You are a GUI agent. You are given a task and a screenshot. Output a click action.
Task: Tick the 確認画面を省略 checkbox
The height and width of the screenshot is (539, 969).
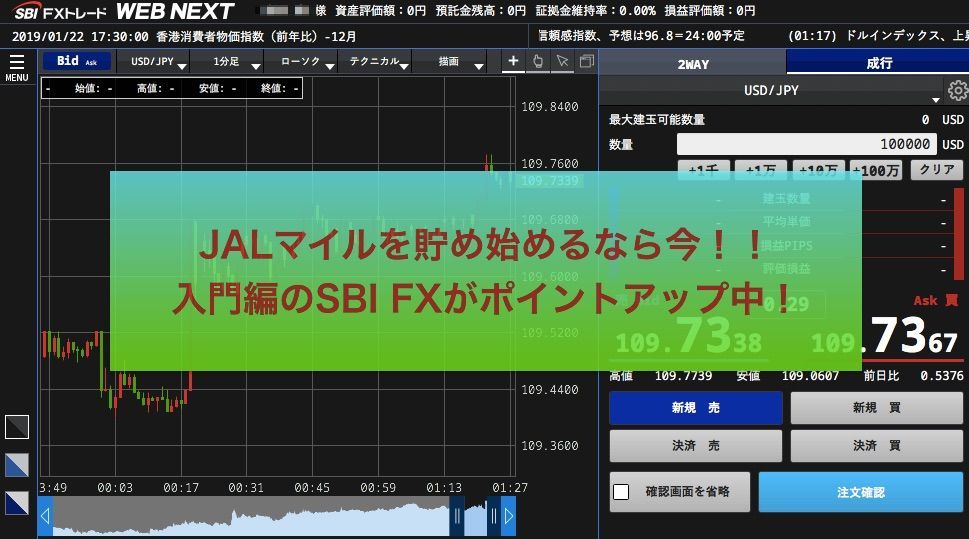coord(621,492)
